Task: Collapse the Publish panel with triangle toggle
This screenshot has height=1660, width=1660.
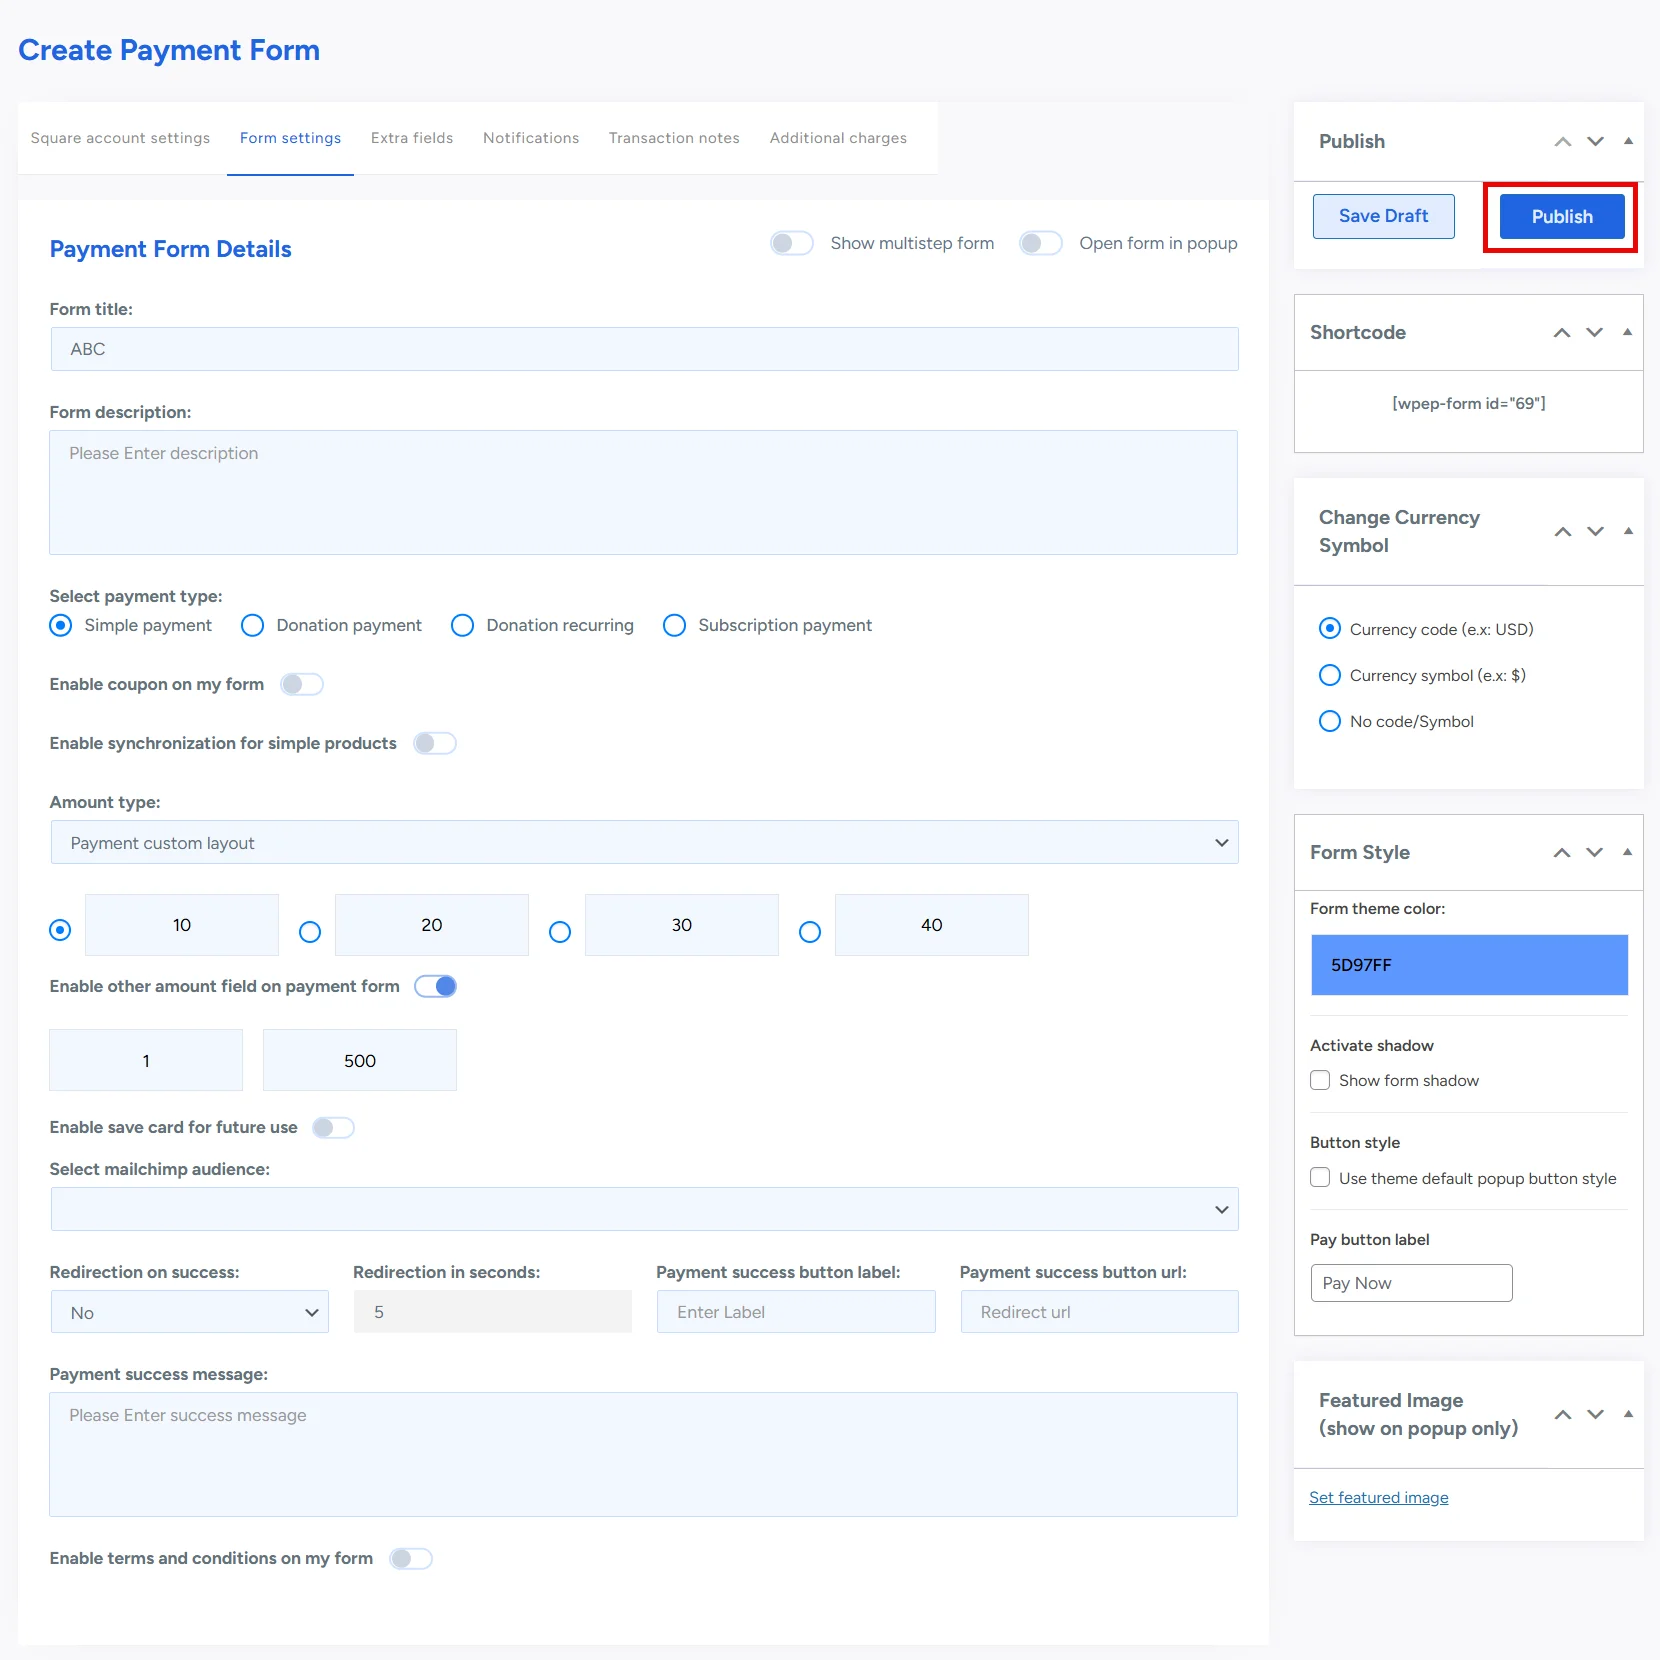Action: tap(1628, 141)
